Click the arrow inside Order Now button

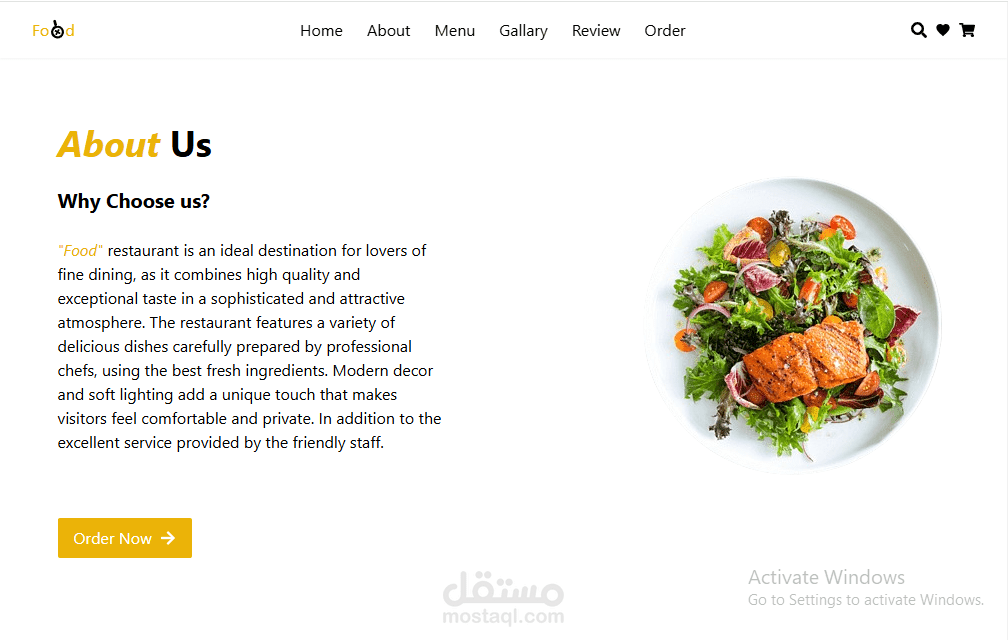coord(168,538)
